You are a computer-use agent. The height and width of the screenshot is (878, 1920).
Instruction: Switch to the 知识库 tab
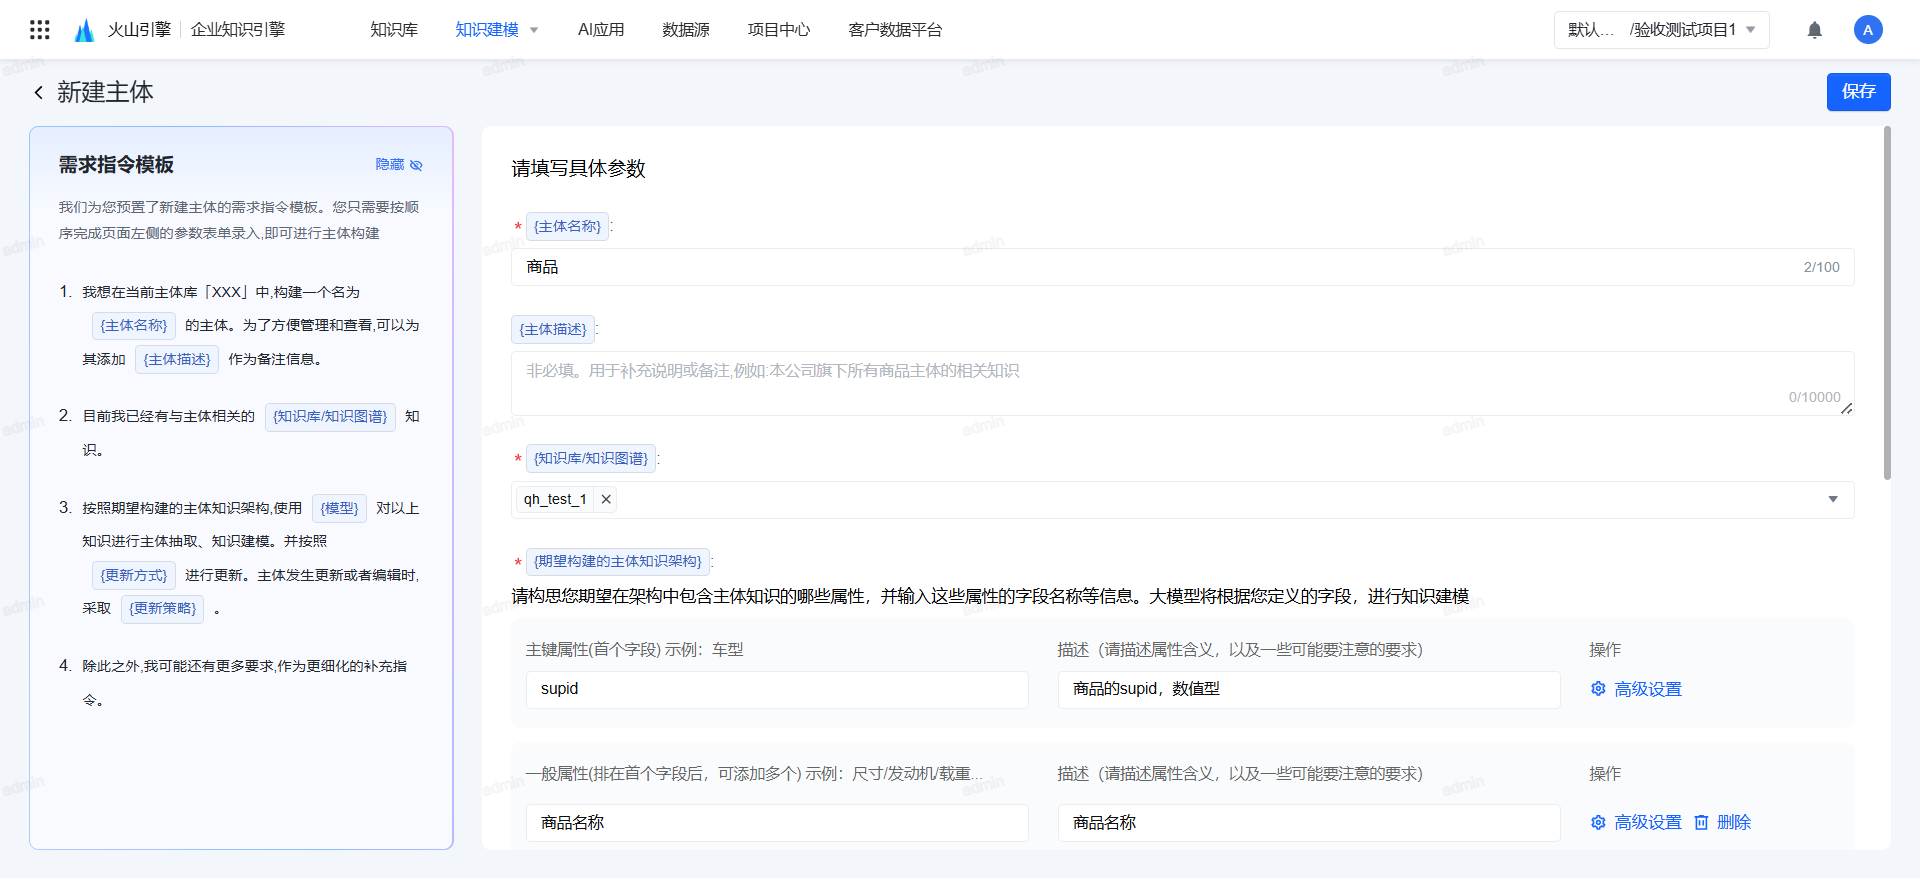(x=394, y=30)
